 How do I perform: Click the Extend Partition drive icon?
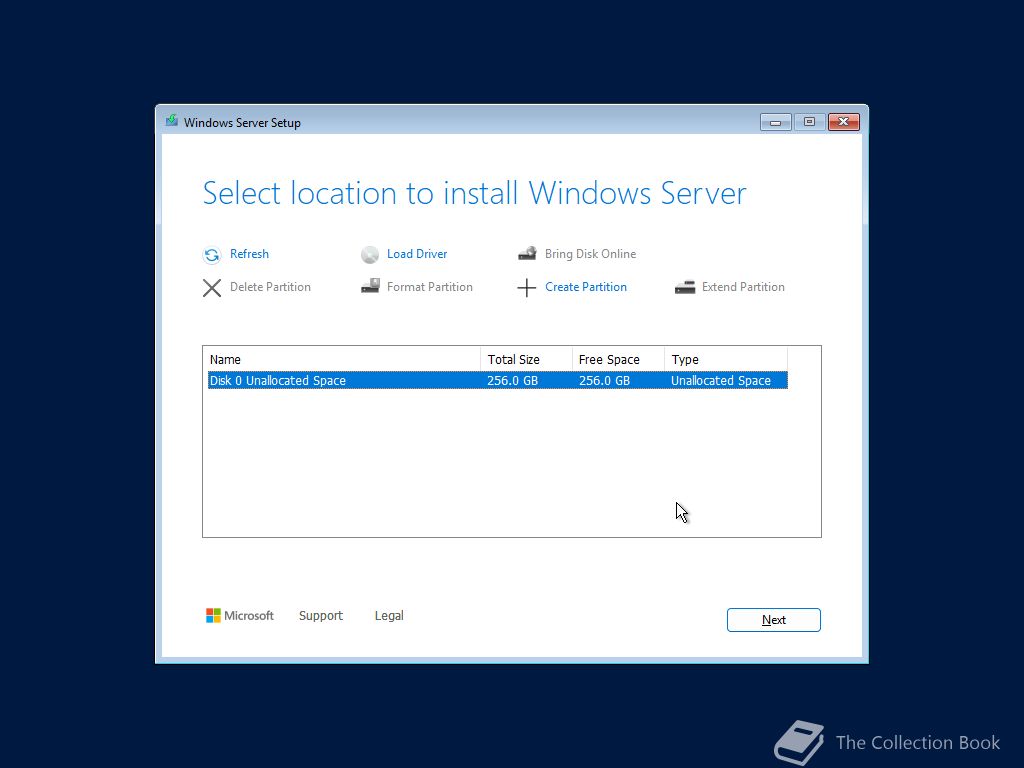685,287
